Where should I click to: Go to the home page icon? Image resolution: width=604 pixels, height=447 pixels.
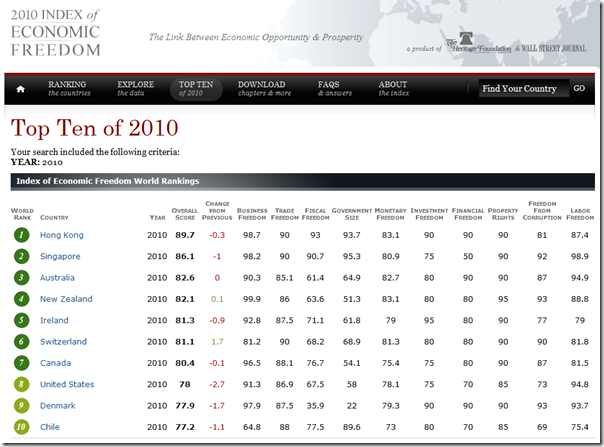[21, 89]
